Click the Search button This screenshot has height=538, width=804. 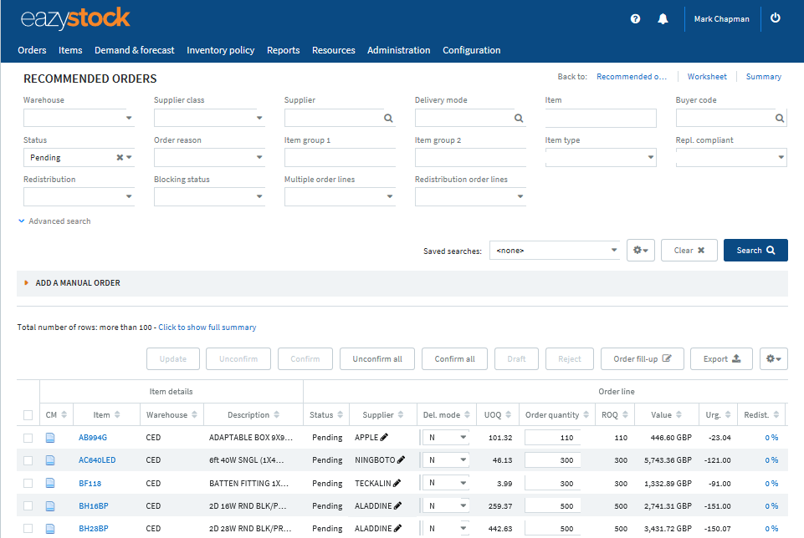pyautogui.click(x=755, y=250)
